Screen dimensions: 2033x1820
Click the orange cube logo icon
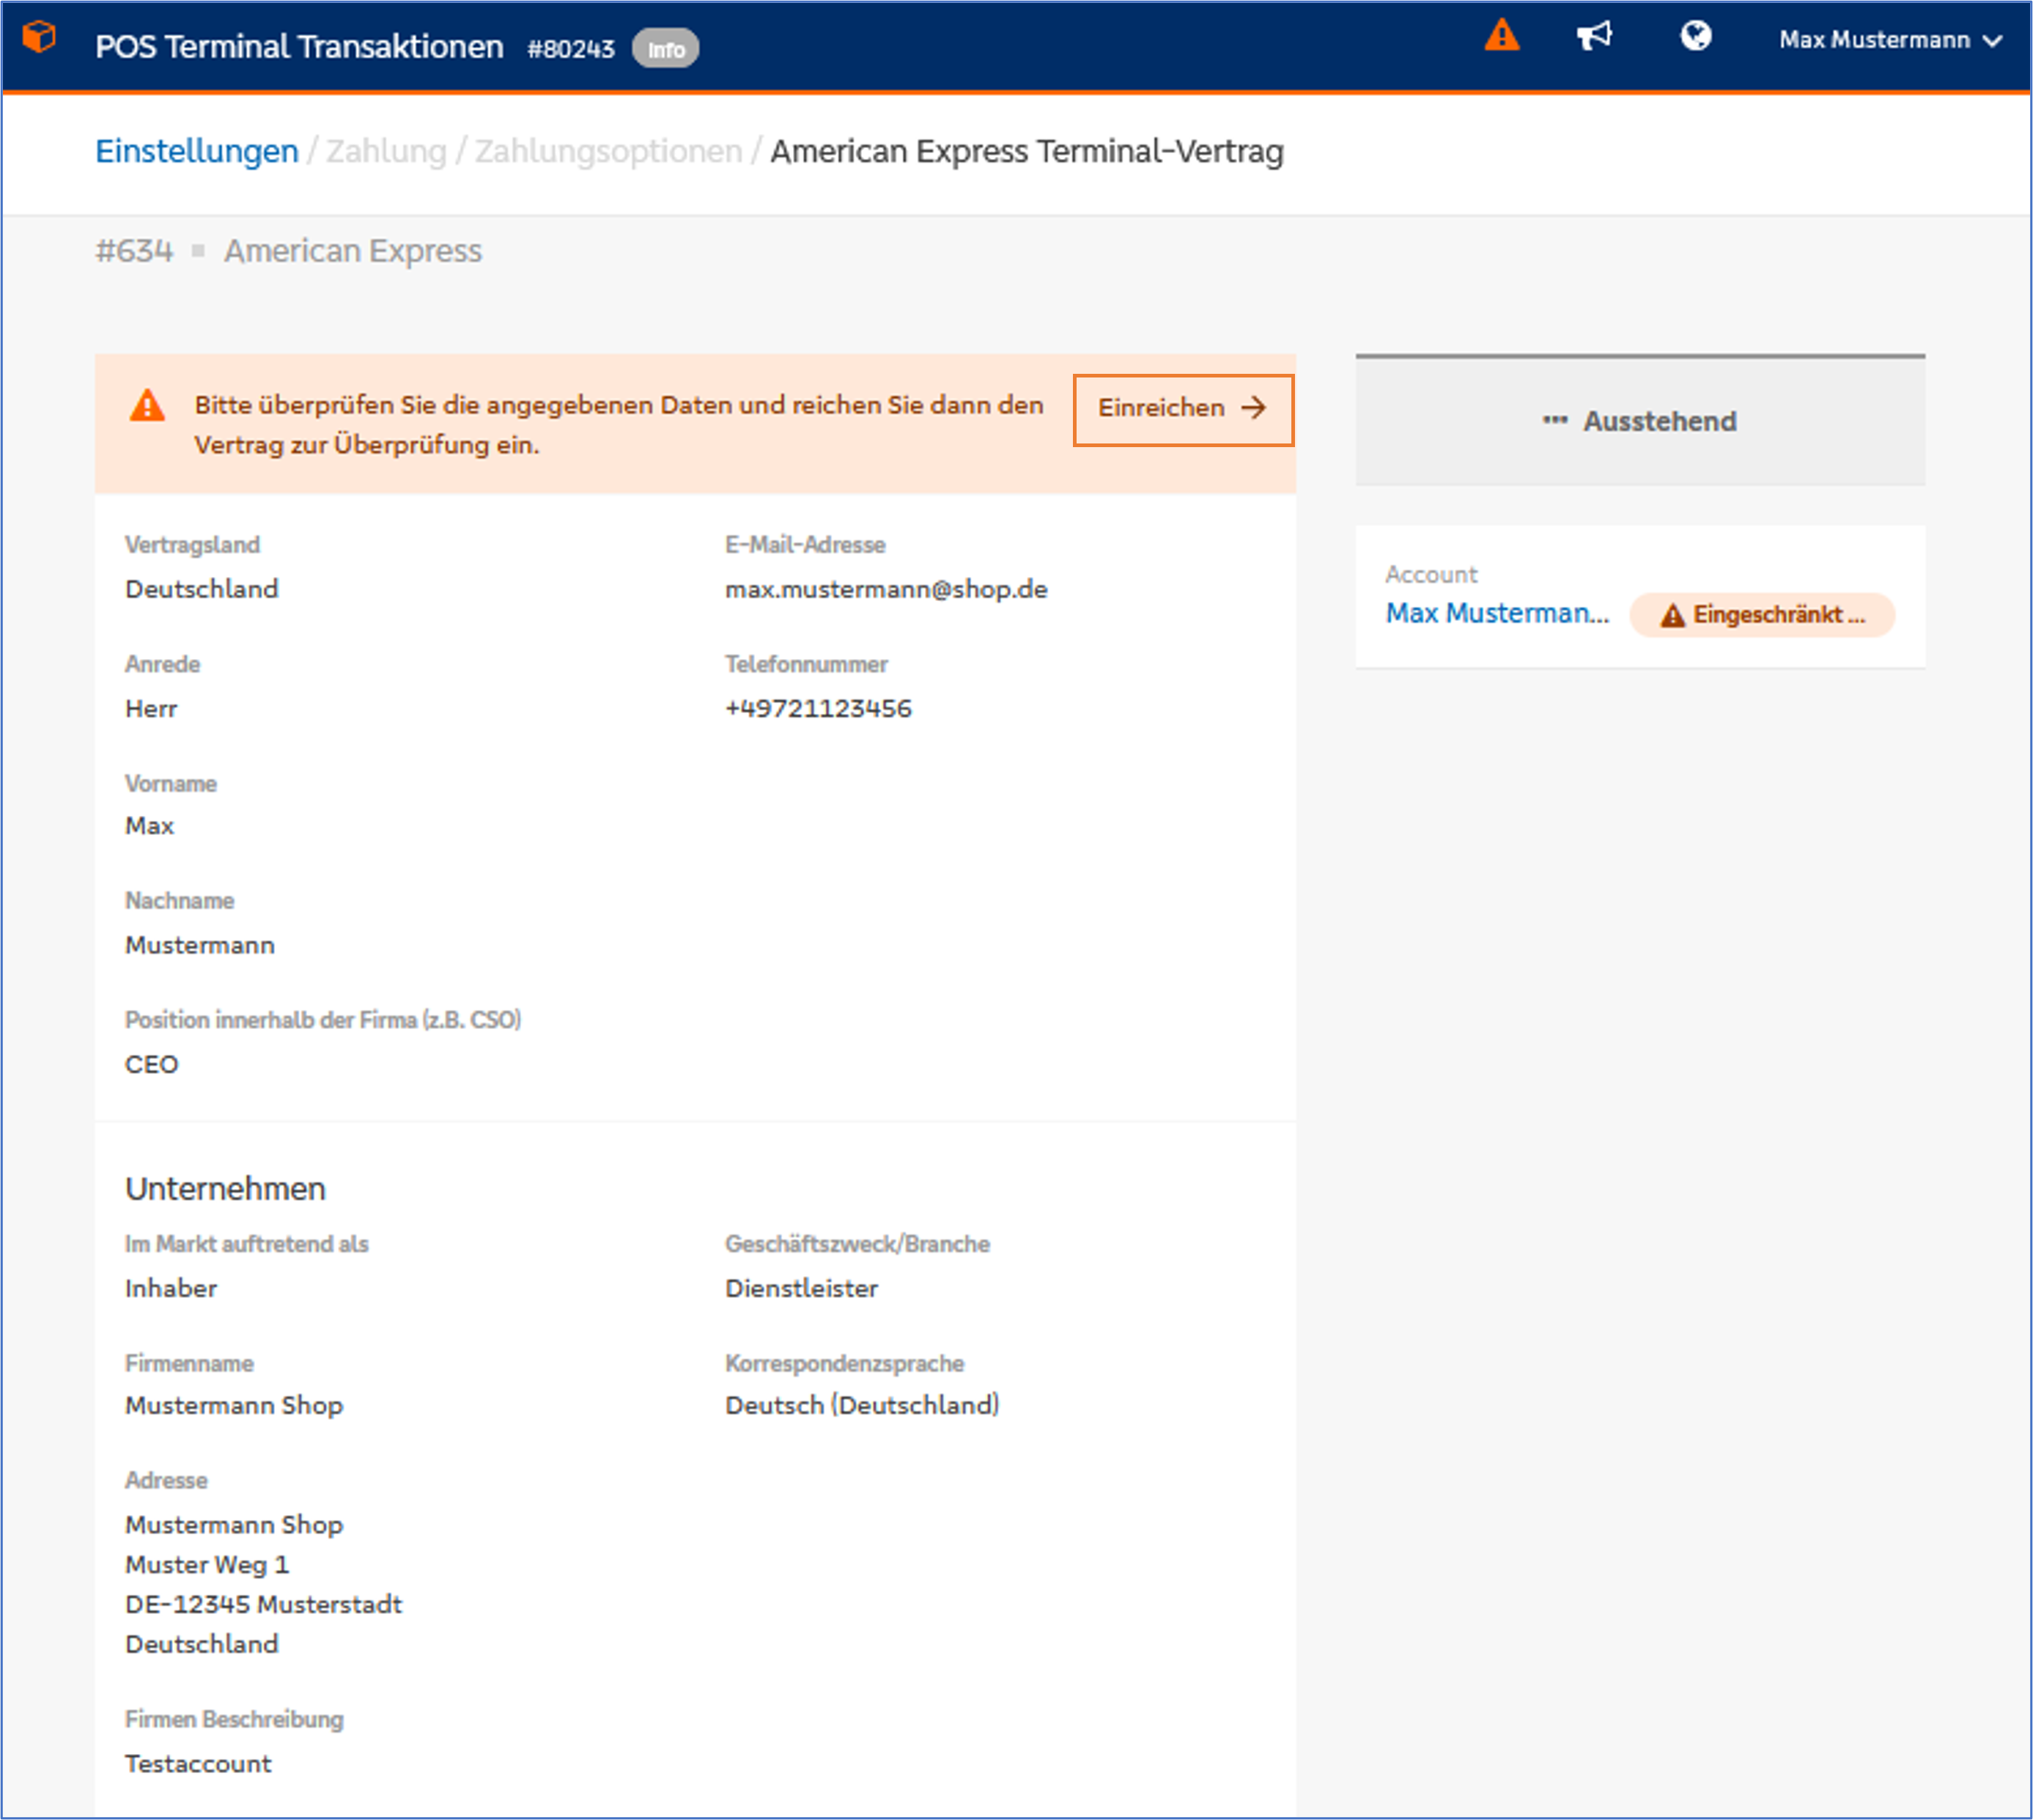39,38
